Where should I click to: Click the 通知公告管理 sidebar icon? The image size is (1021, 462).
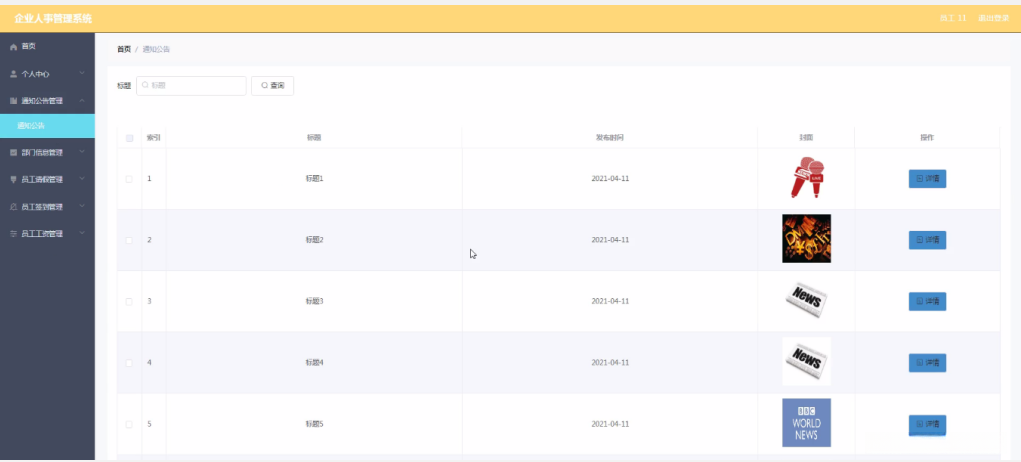pos(13,101)
